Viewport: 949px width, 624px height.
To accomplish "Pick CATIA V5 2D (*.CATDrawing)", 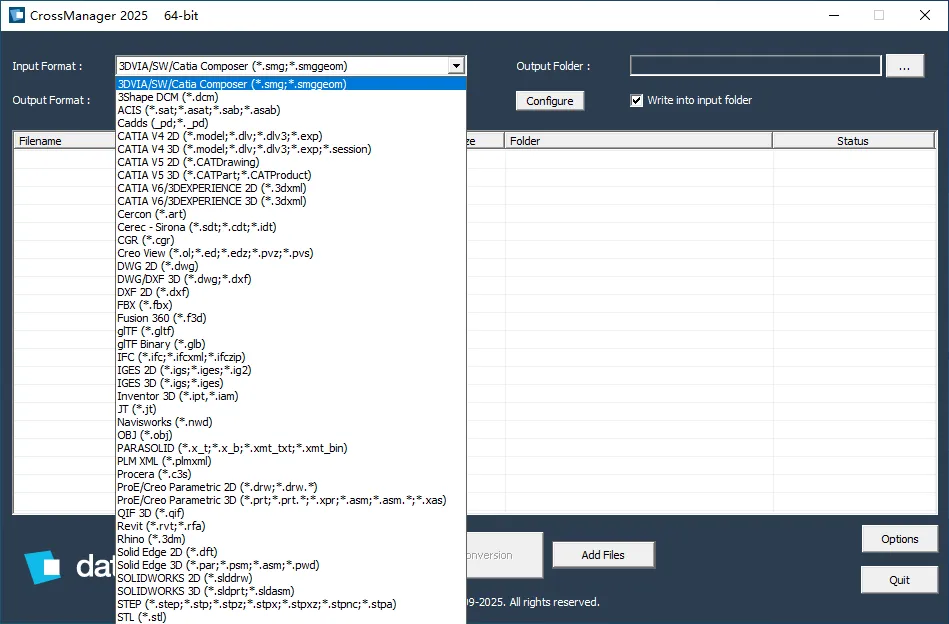I will [x=291, y=162].
